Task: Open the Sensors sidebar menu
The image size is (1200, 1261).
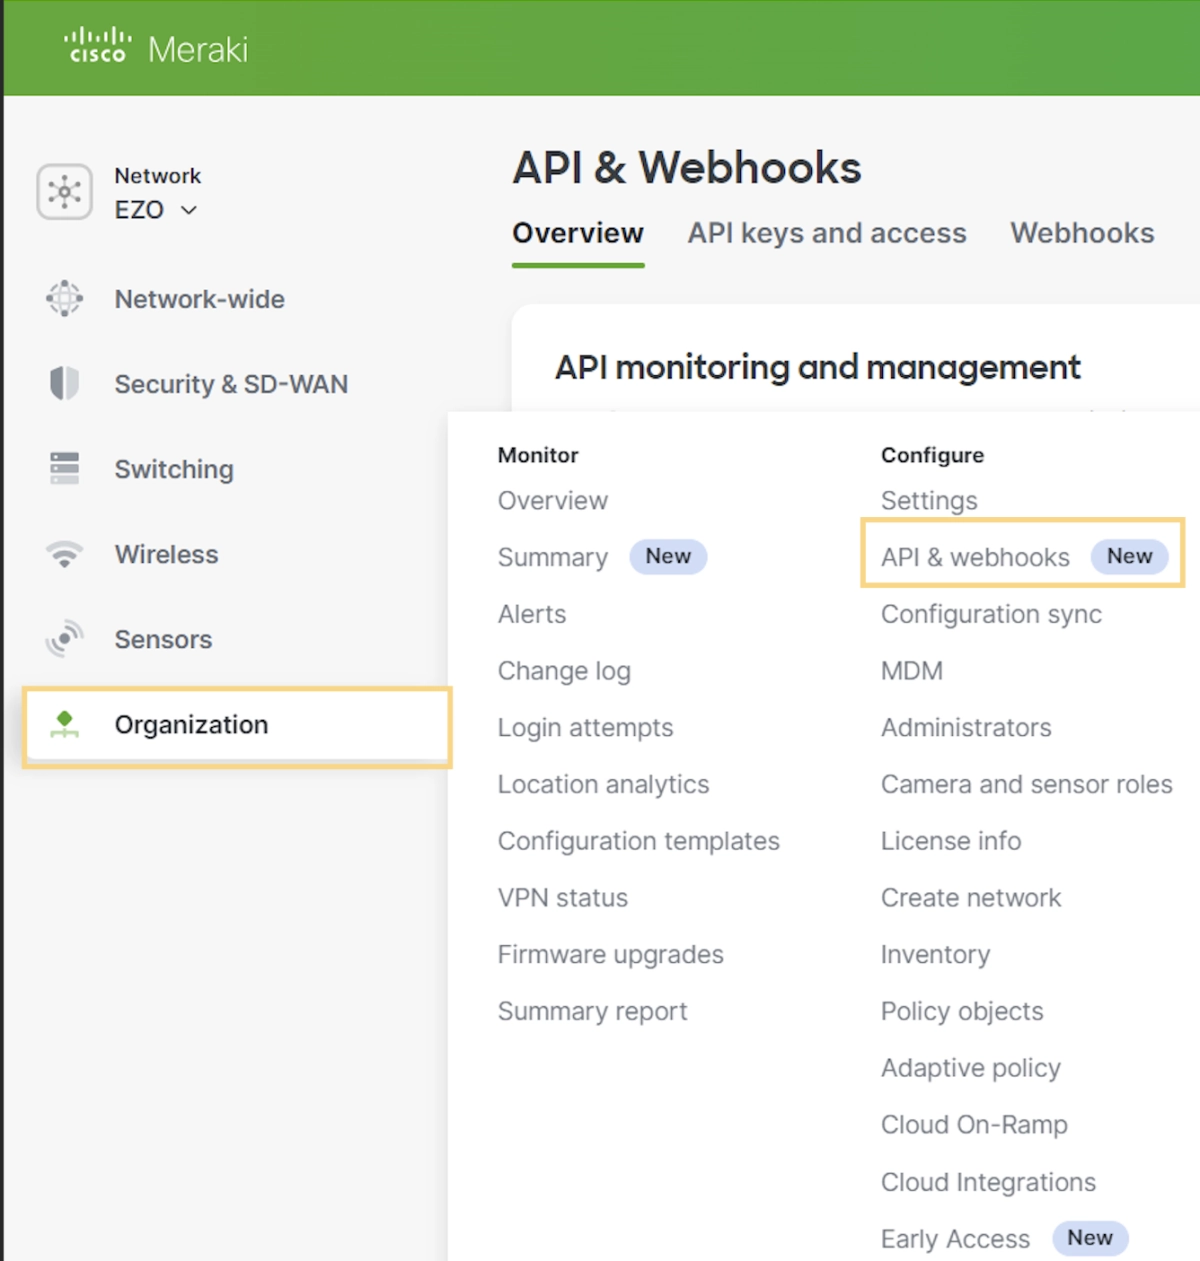Action: (x=163, y=639)
